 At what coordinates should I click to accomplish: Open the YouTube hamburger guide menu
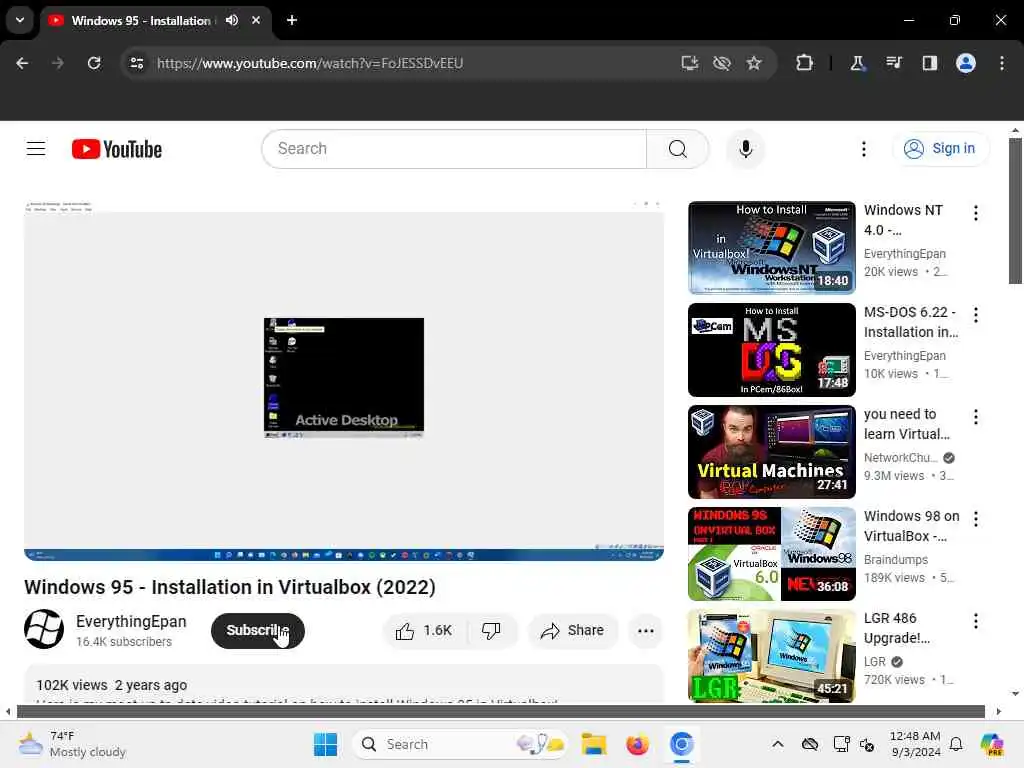pyautogui.click(x=36, y=149)
